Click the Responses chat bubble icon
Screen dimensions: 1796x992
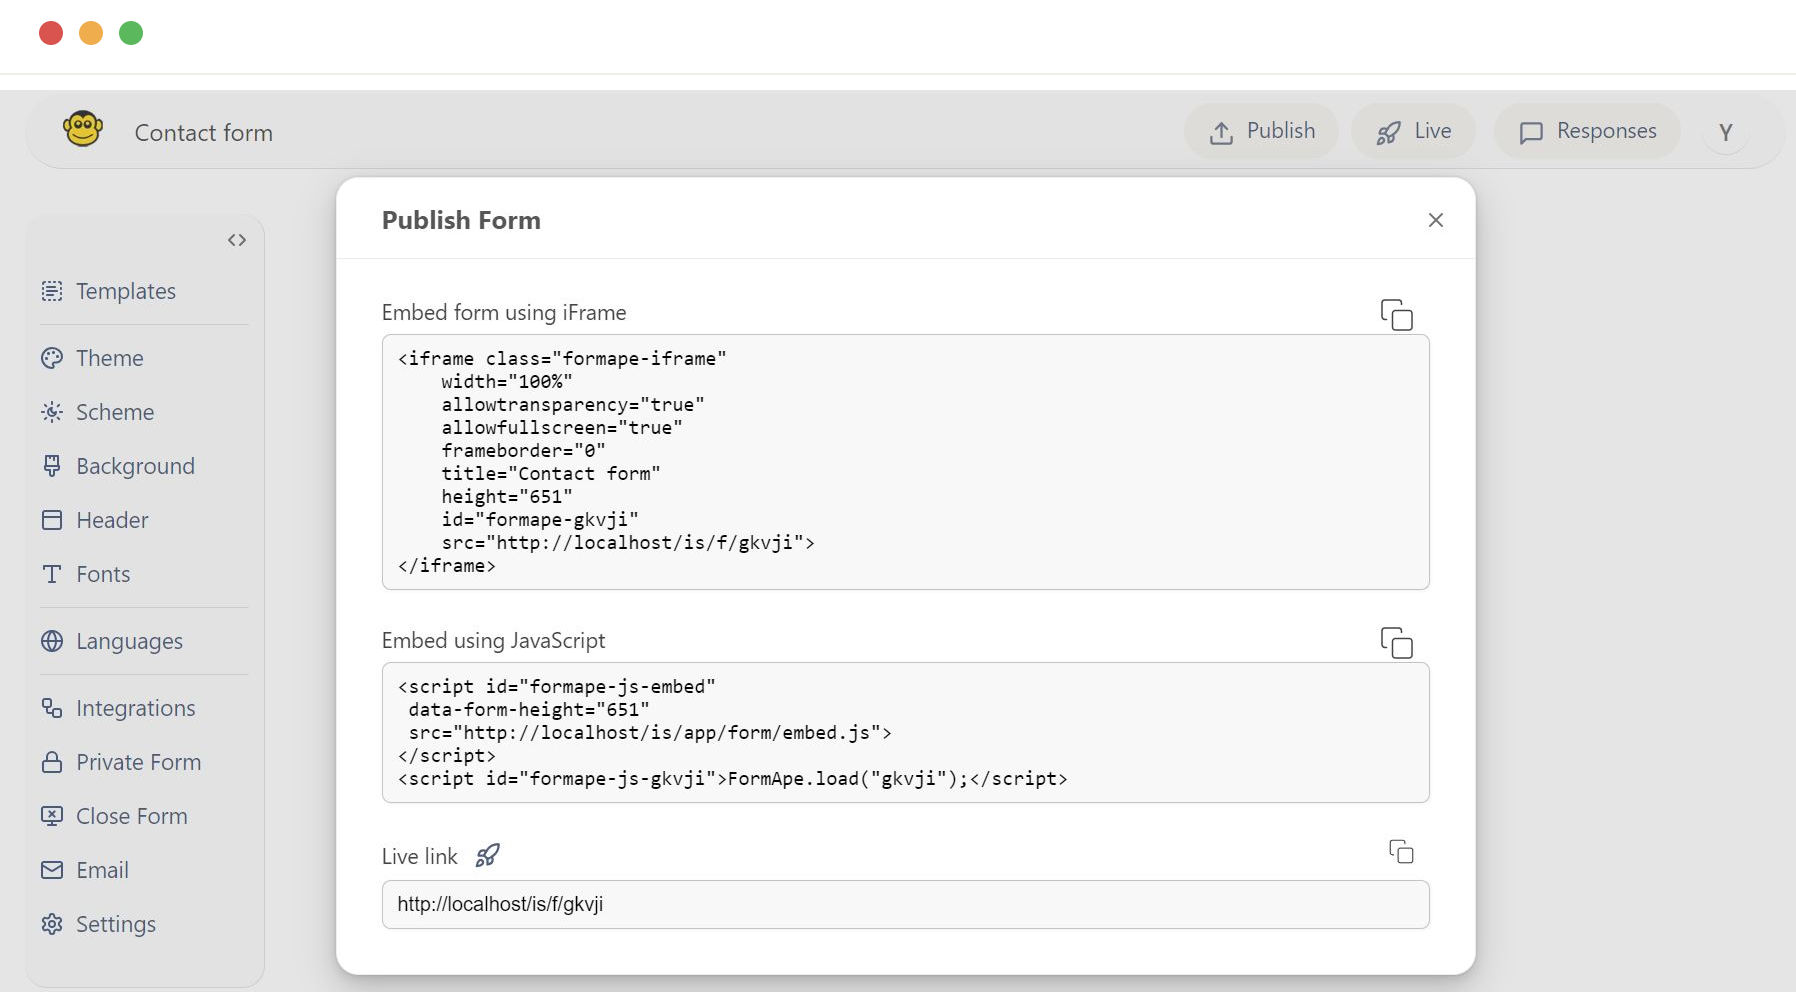(x=1531, y=133)
